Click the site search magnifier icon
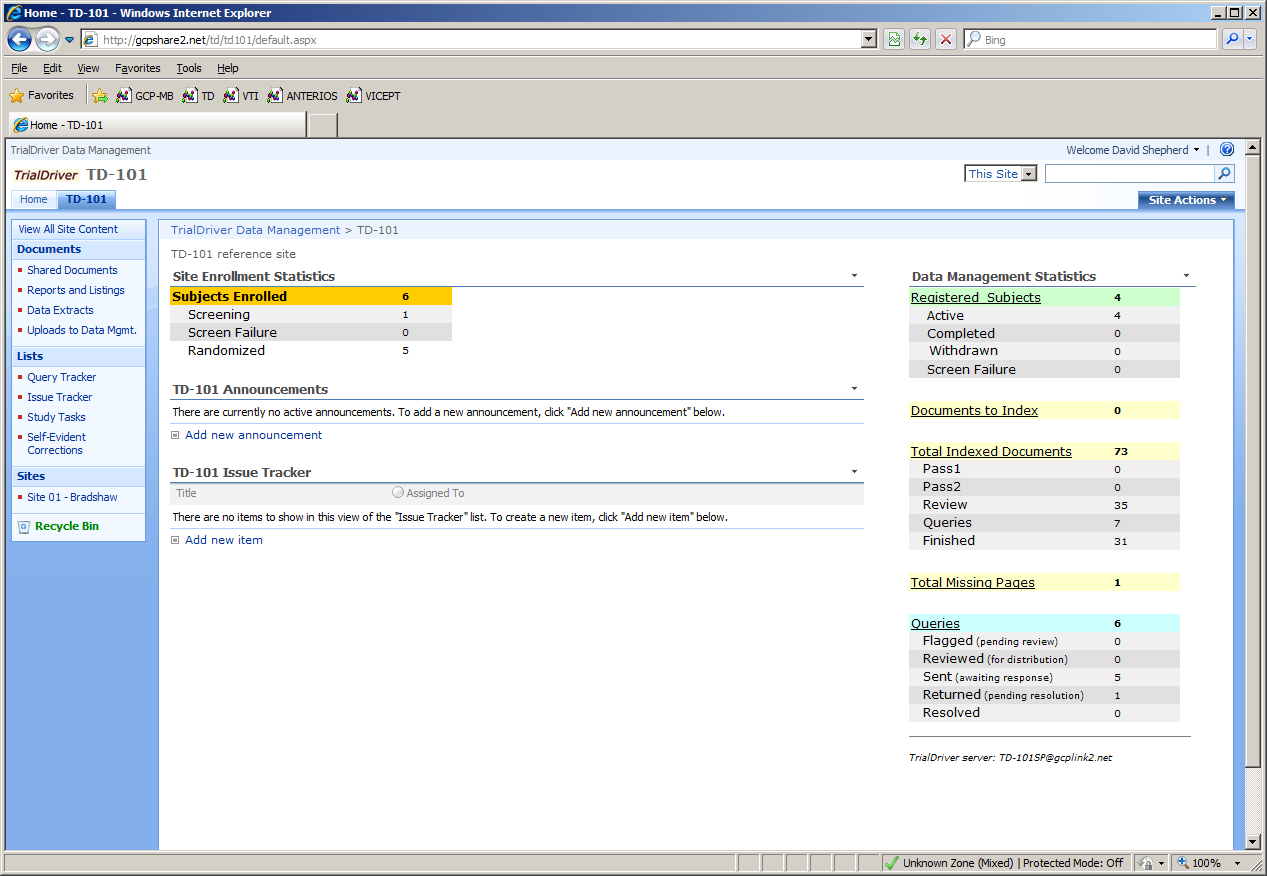Viewport: 1267px width, 876px height. [1224, 174]
